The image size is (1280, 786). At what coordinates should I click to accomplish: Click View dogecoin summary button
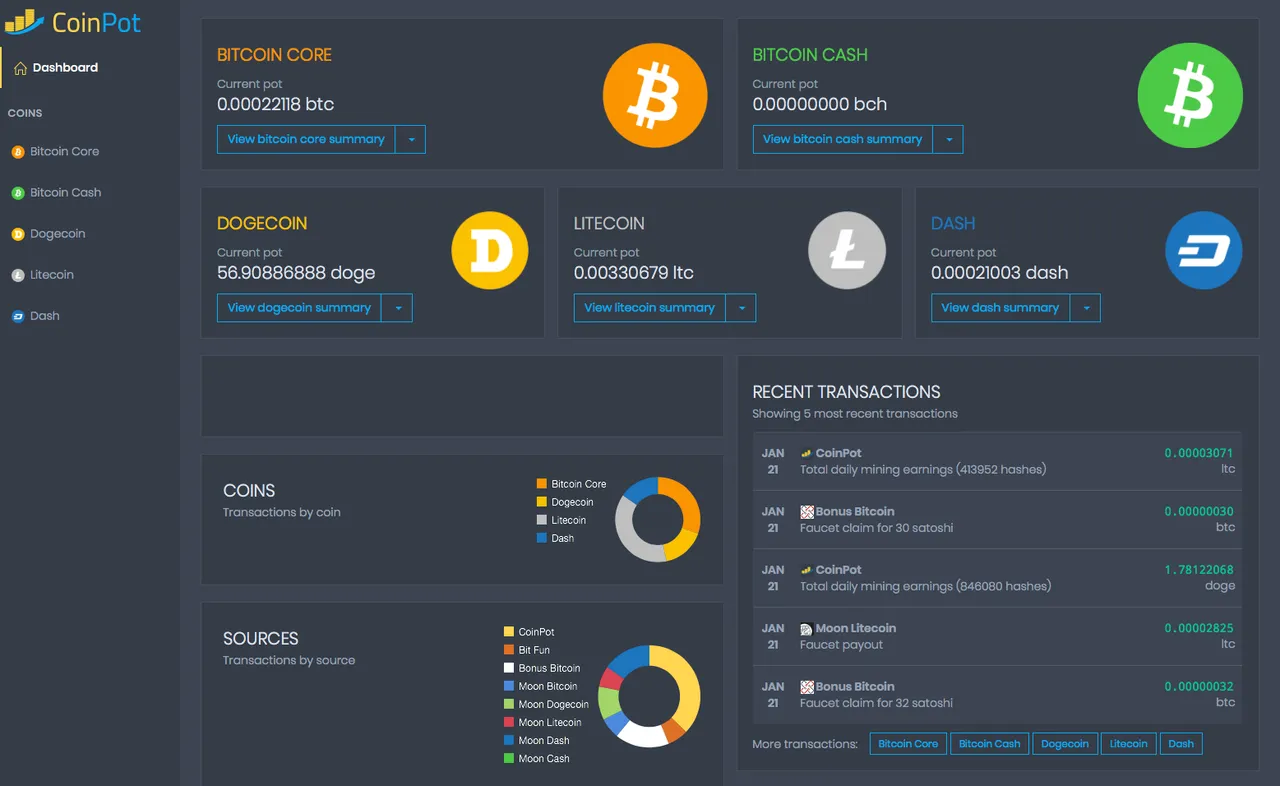[x=299, y=308]
